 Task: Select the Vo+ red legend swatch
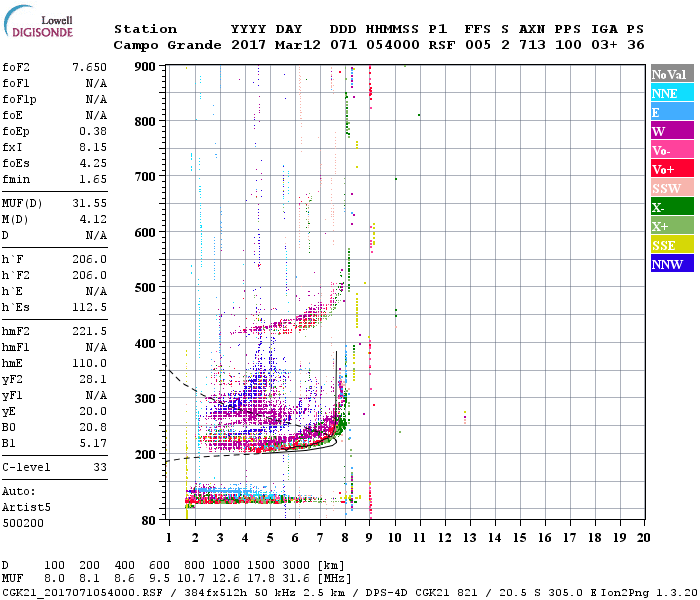pyautogui.click(x=672, y=169)
